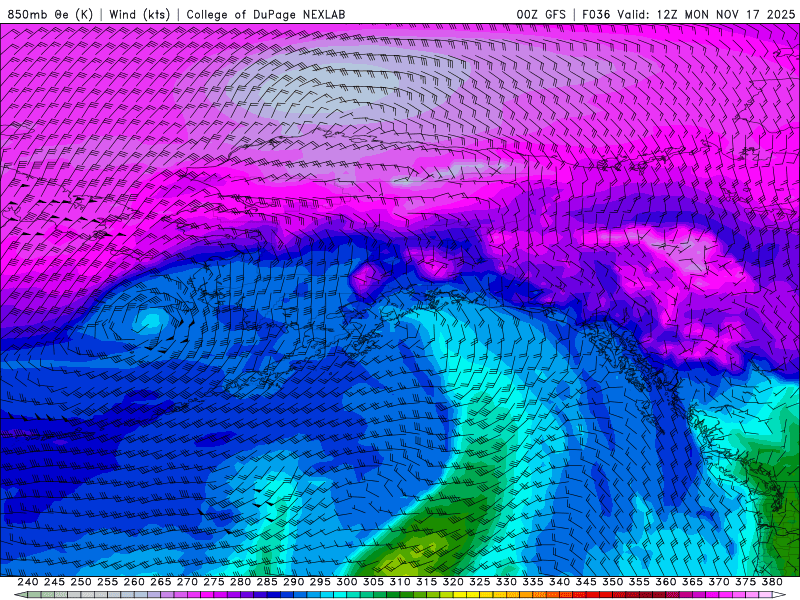The height and width of the screenshot is (600, 800).
Task: Click the 340 colorbar scale label
Action: click(x=559, y=582)
